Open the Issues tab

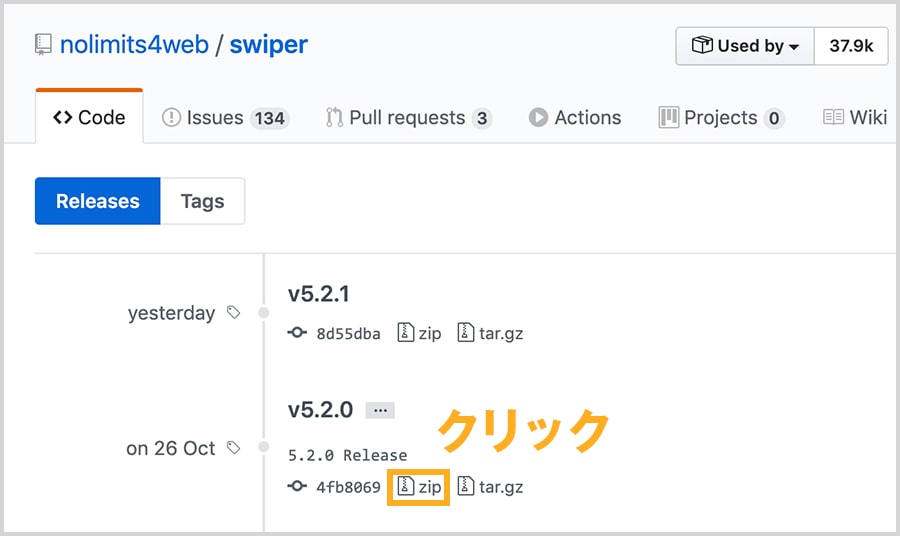click(226, 118)
